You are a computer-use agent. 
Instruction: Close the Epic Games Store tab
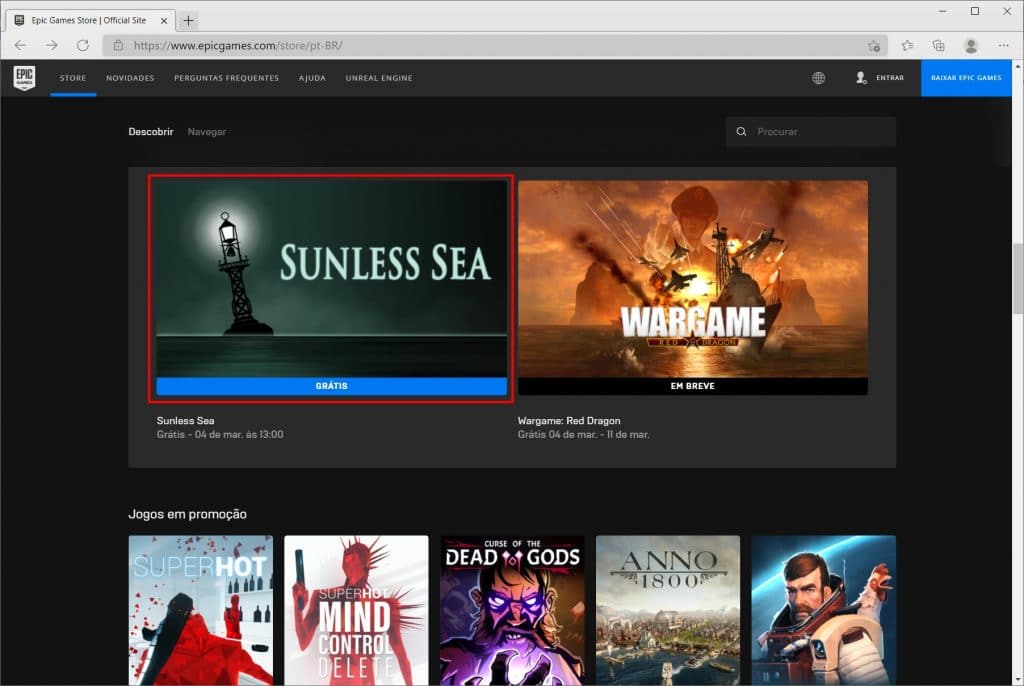(x=164, y=20)
